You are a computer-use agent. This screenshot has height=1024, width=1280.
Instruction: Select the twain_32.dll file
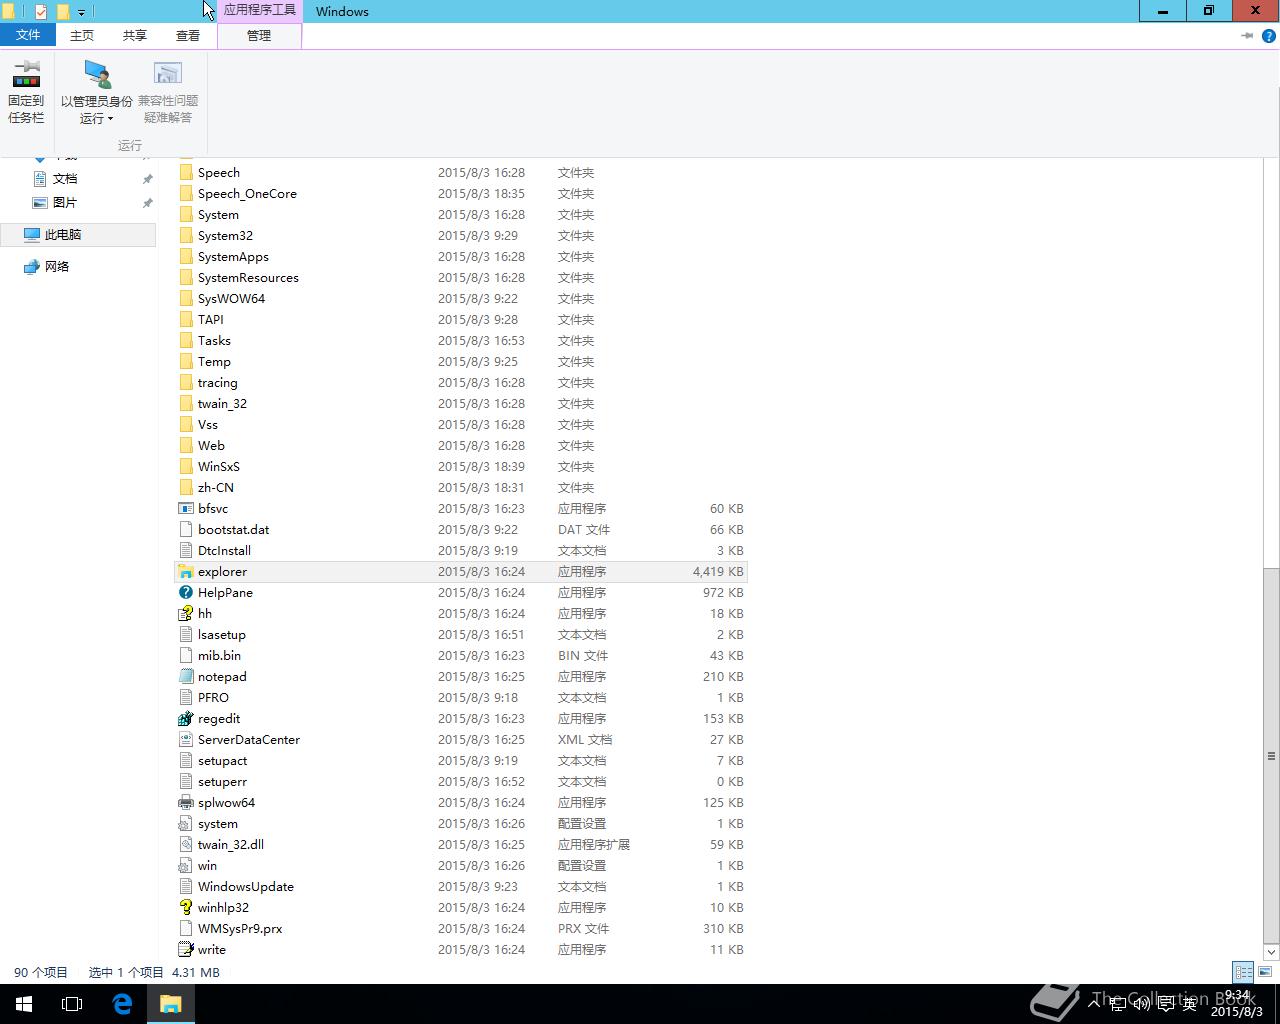460,844
